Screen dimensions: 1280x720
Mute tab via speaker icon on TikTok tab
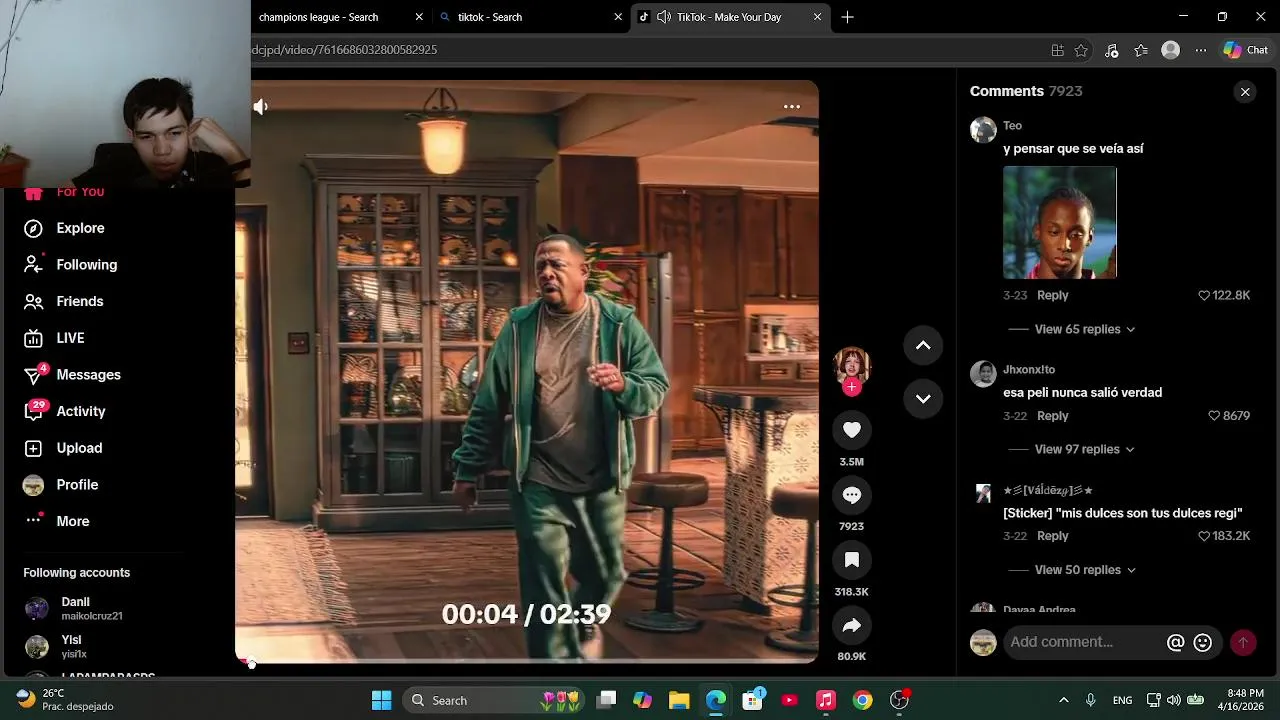[x=664, y=17]
